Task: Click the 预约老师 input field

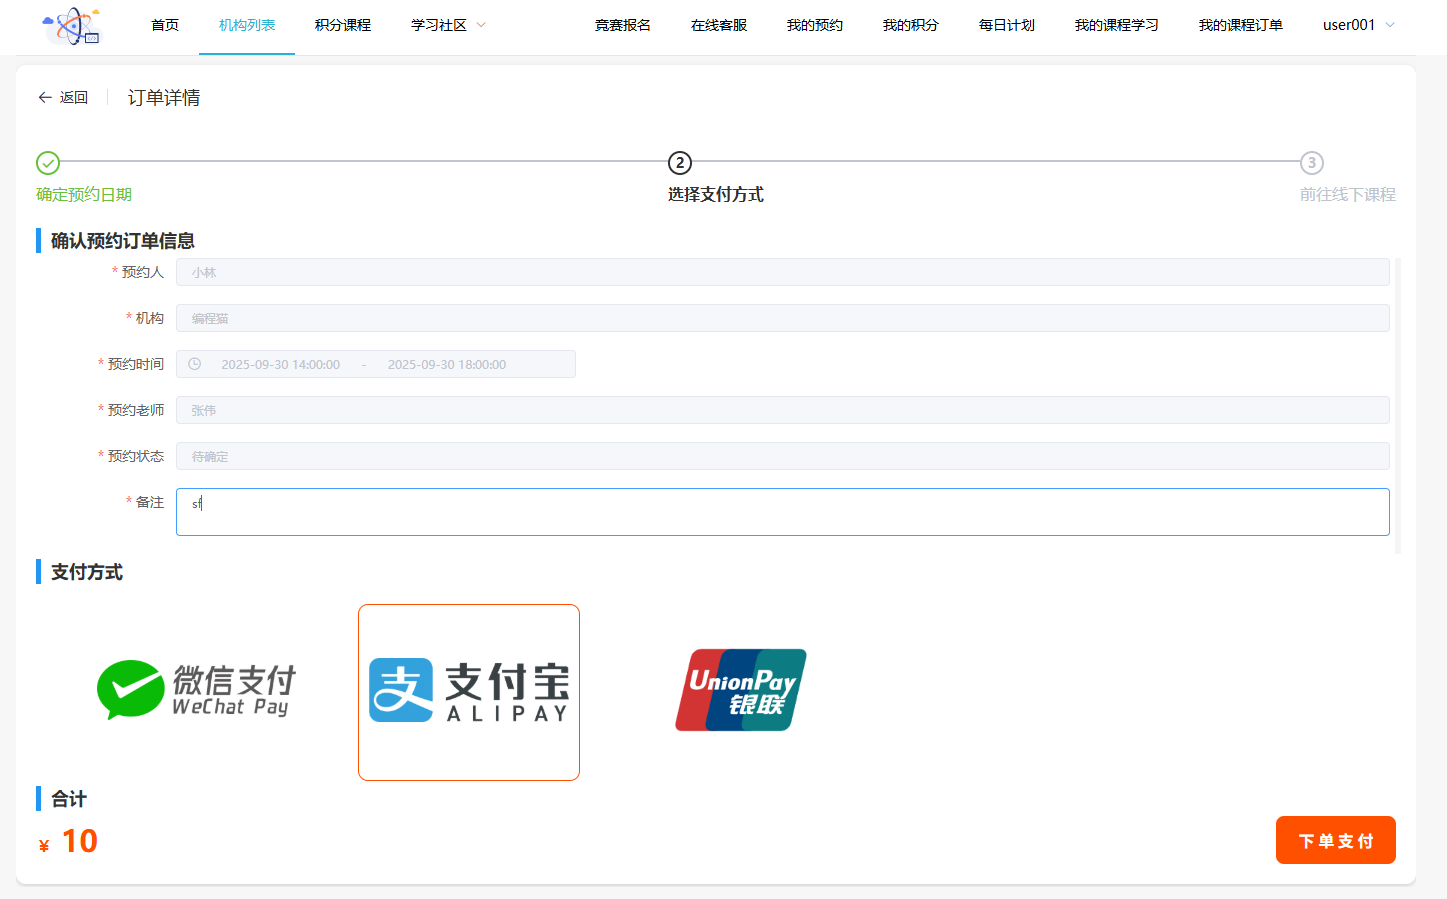Action: [x=783, y=410]
